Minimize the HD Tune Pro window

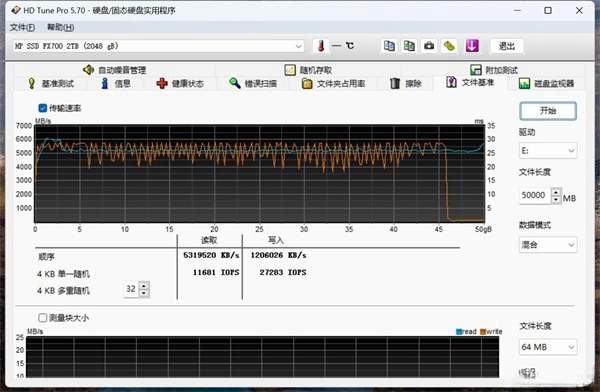(x=517, y=10)
